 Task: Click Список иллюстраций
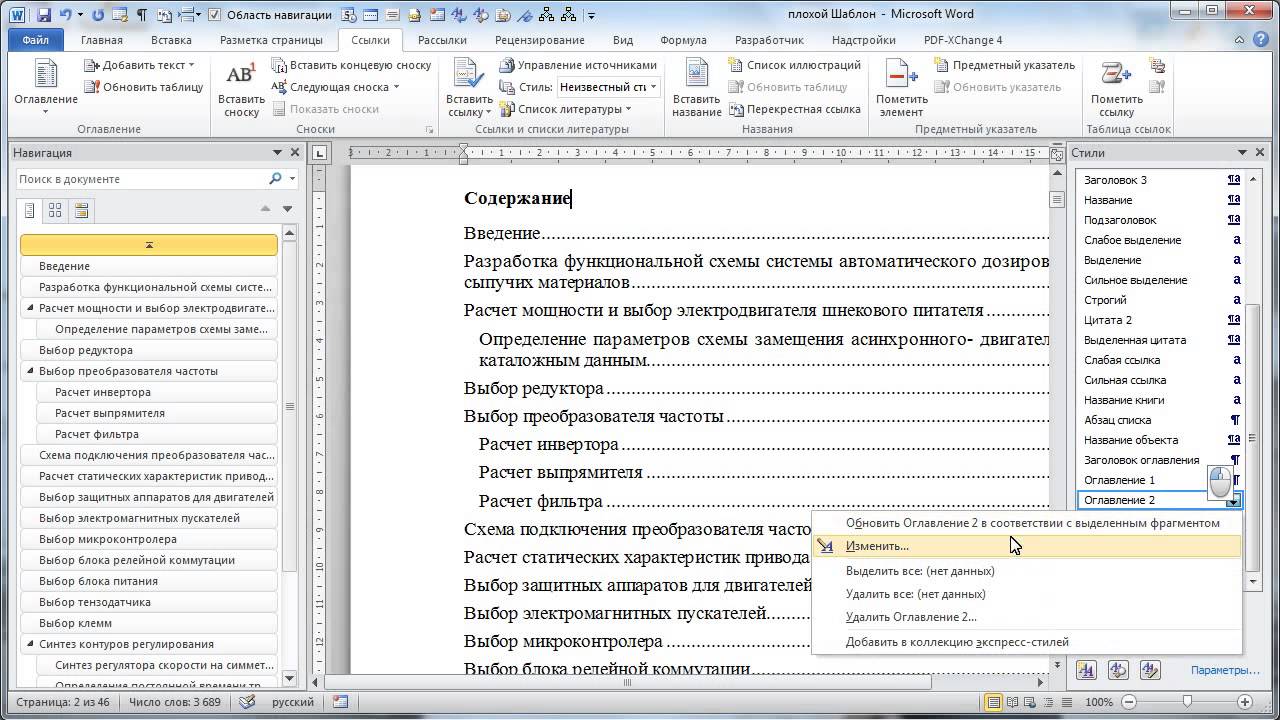click(x=794, y=65)
